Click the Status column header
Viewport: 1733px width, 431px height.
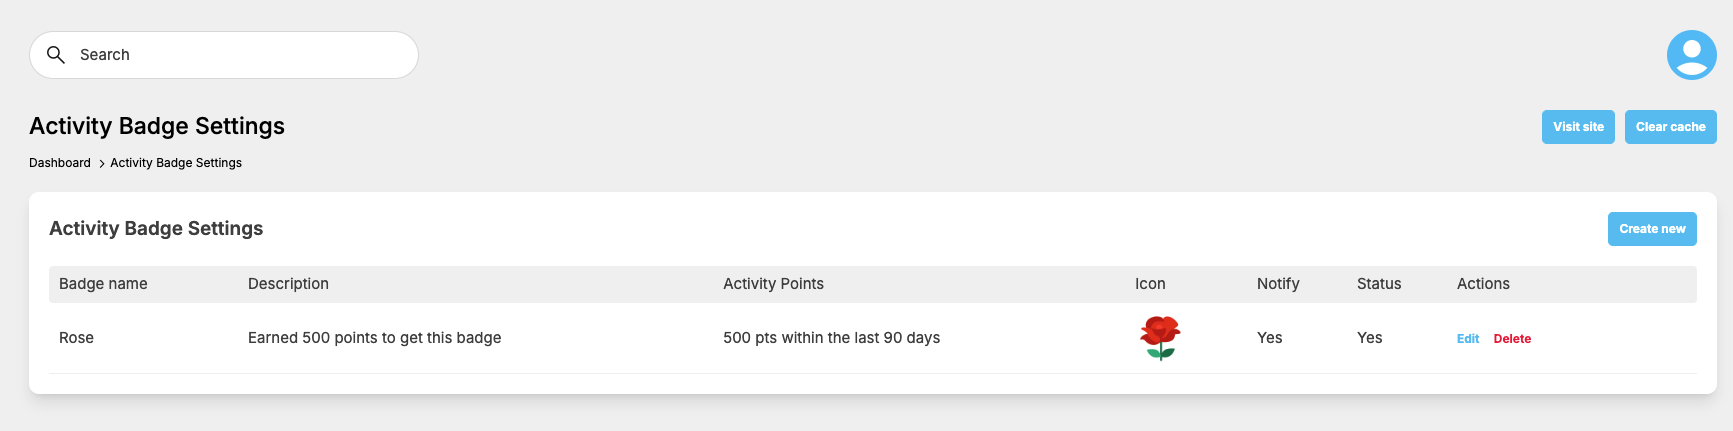coord(1379,284)
